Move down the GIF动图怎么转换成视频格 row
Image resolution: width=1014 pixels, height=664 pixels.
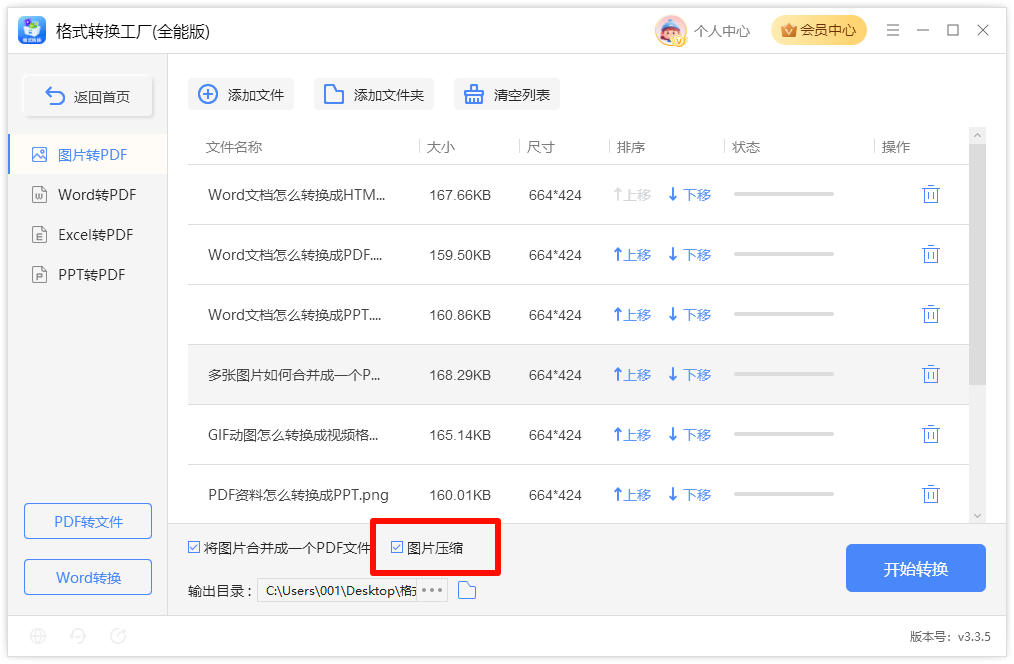pyautogui.click(x=689, y=435)
